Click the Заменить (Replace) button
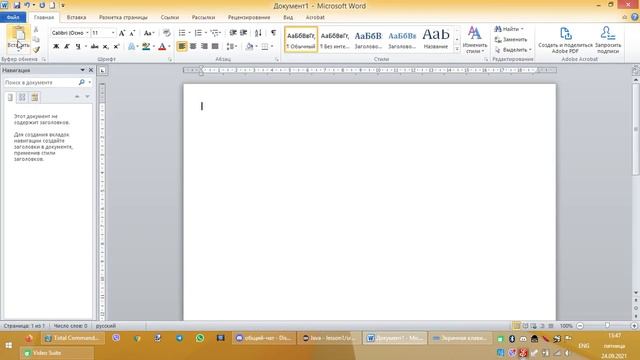The height and width of the screenshot is (360, 640). (511, 40)
